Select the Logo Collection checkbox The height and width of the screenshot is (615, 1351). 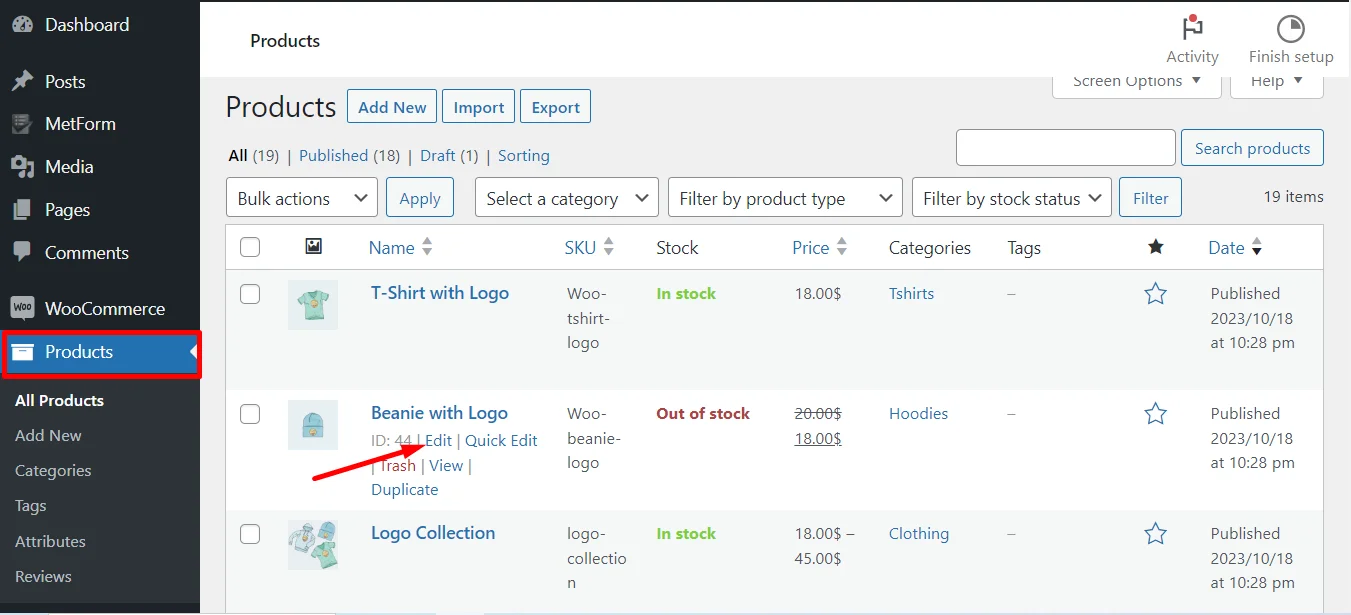point(250,533)
